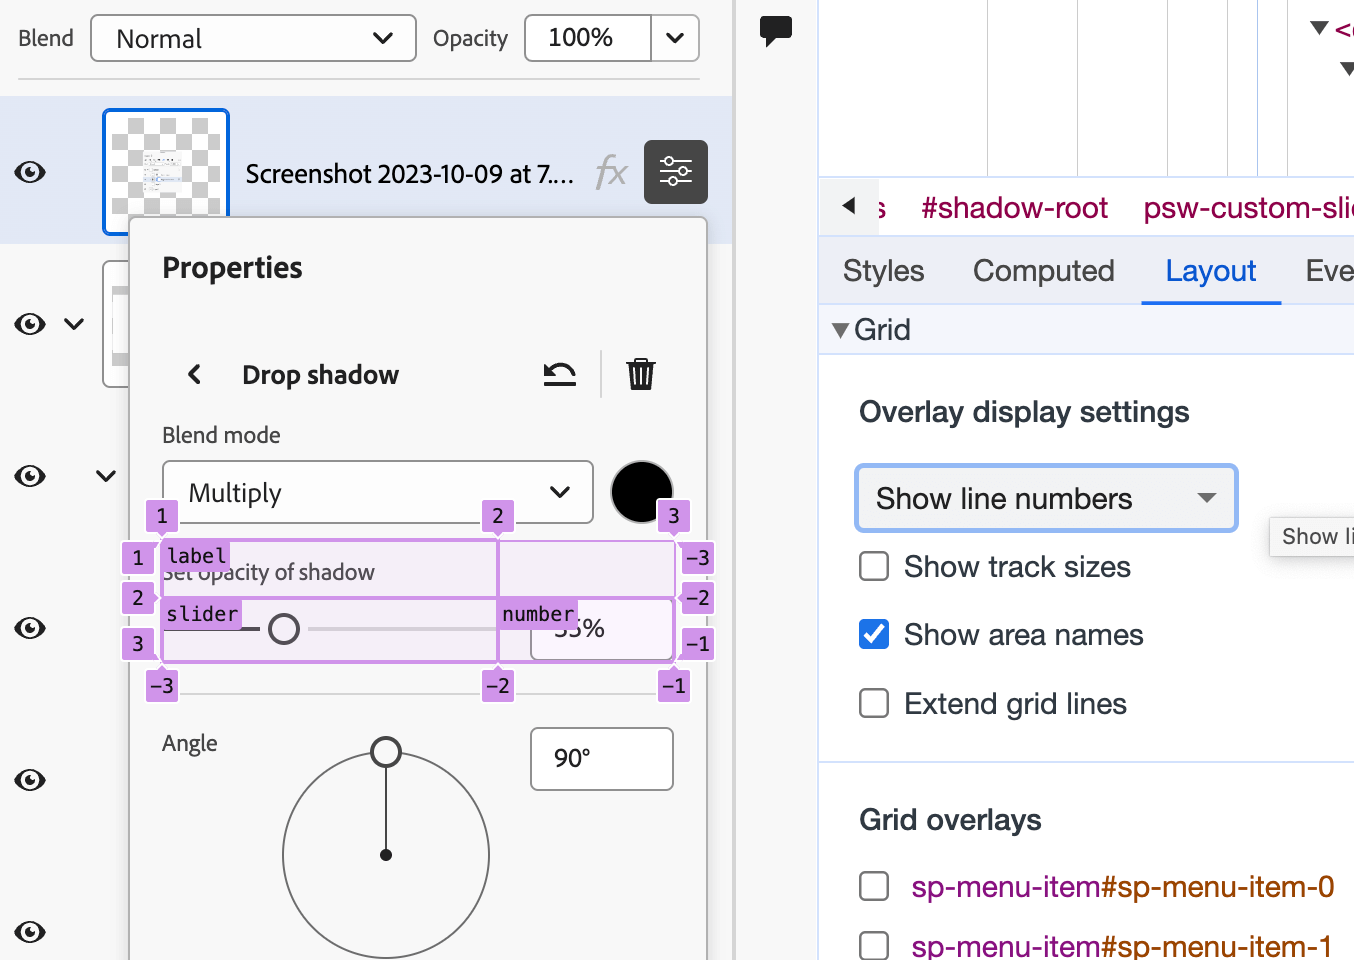This screenshot has height=960, width=1354.
Task: Open Show line numbers dropdown
Action: (1045, 498)
